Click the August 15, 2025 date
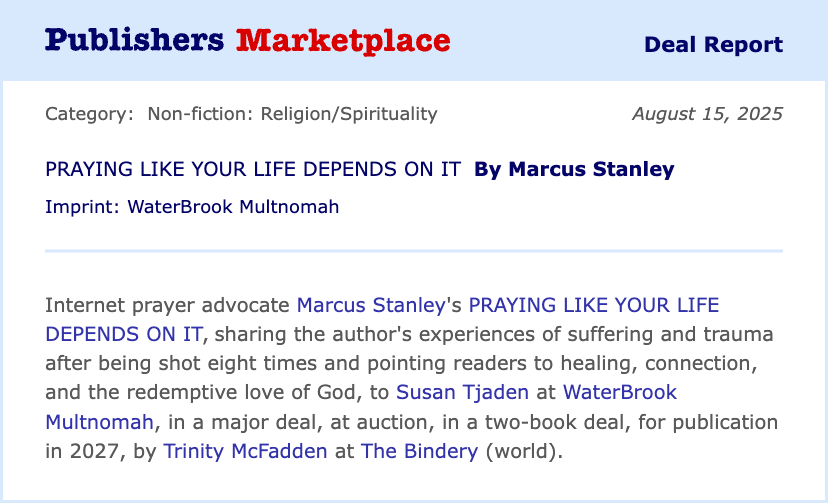Image resolution: width=828 pixels, height=504 pixels. 708,114
